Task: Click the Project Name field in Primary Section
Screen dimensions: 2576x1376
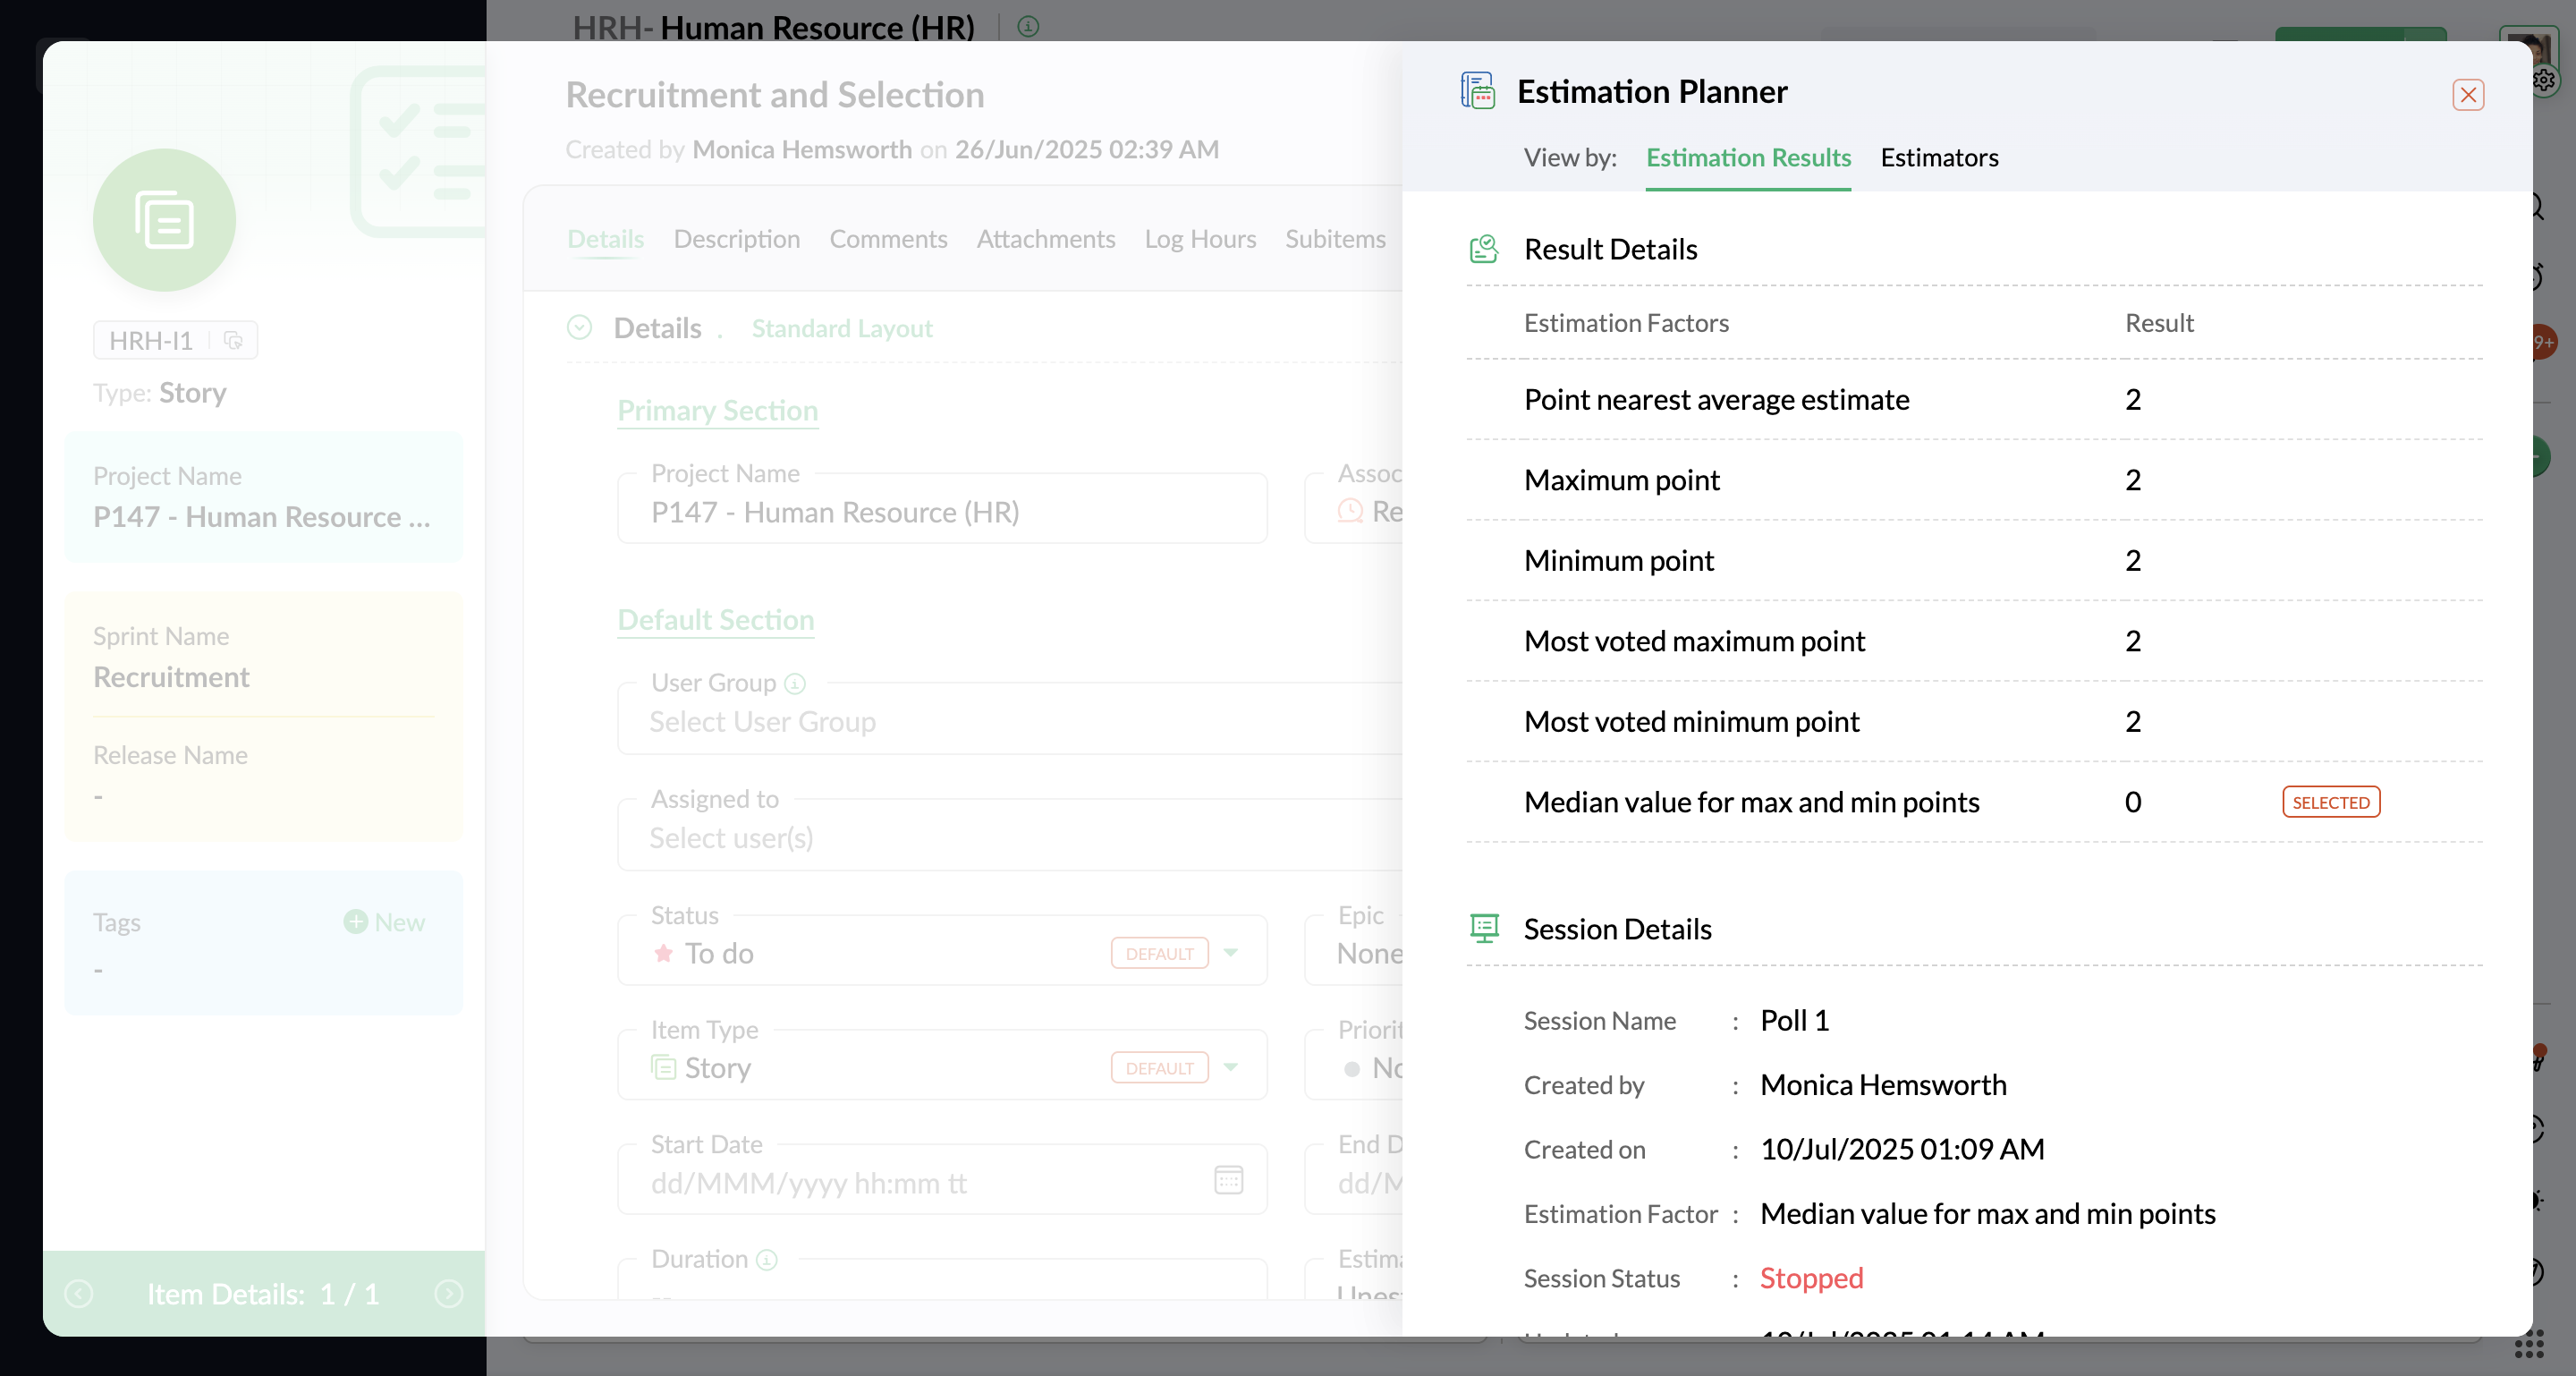Action: 942,510
